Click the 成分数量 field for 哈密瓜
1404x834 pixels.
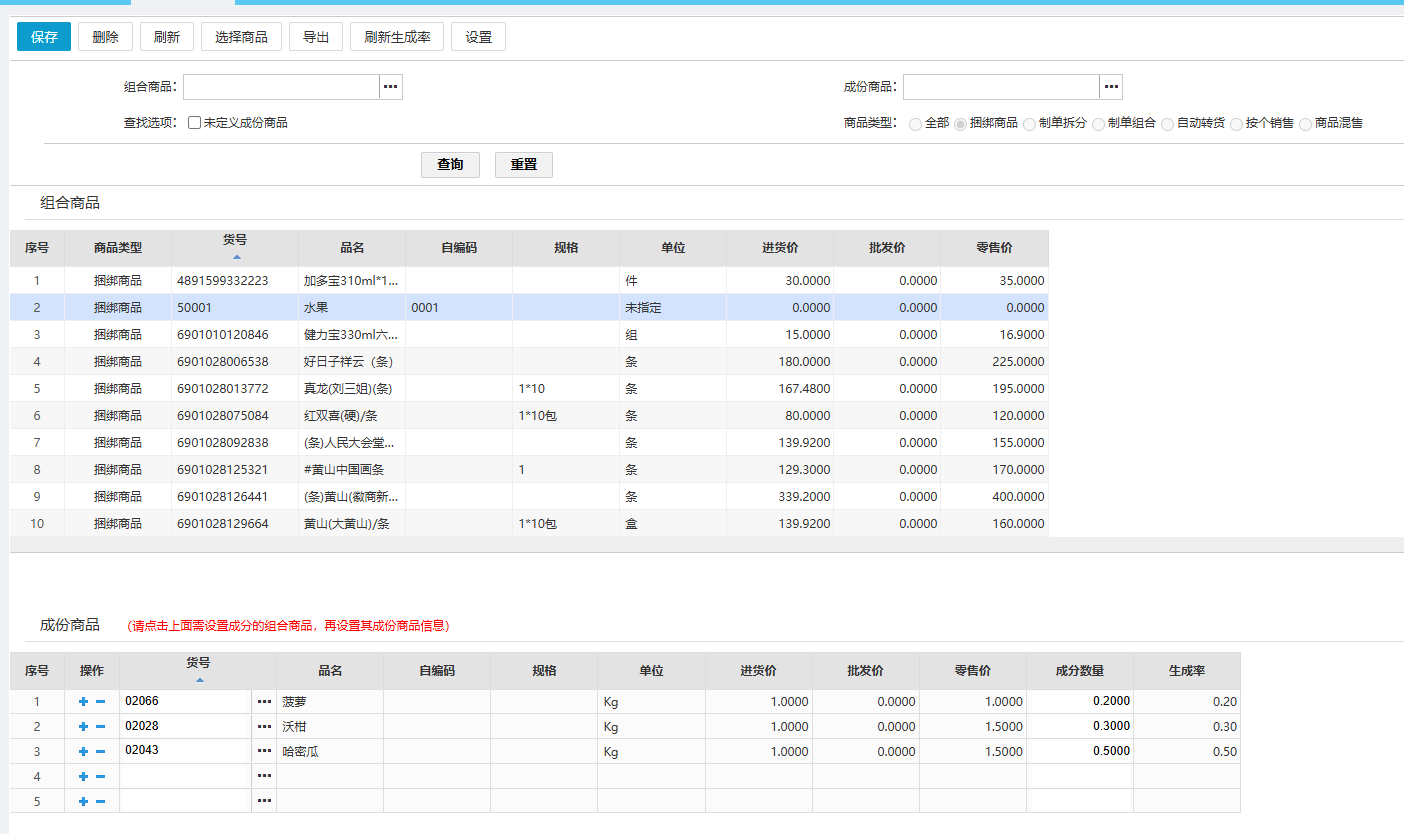[x=1080, y=752]
